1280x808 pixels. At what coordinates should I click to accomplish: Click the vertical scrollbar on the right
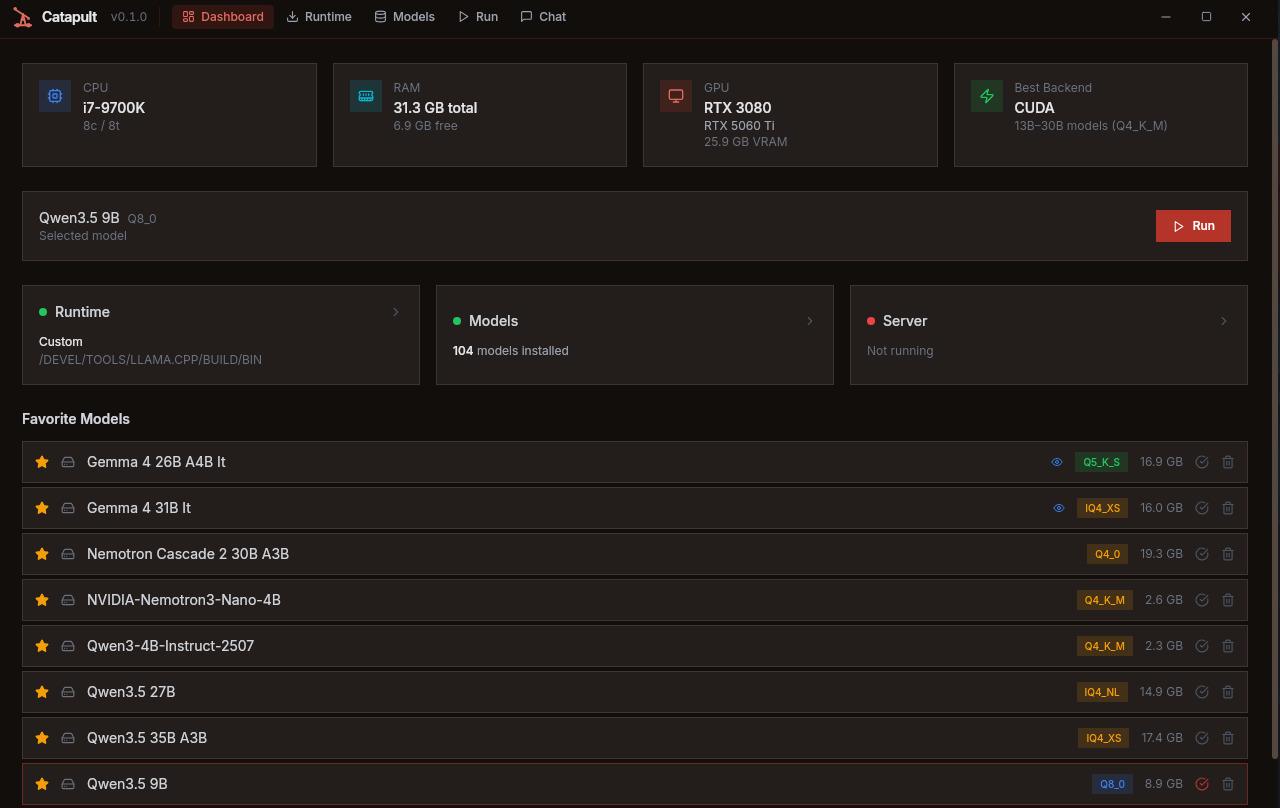pyautogui.click(x=1275, y=400)
